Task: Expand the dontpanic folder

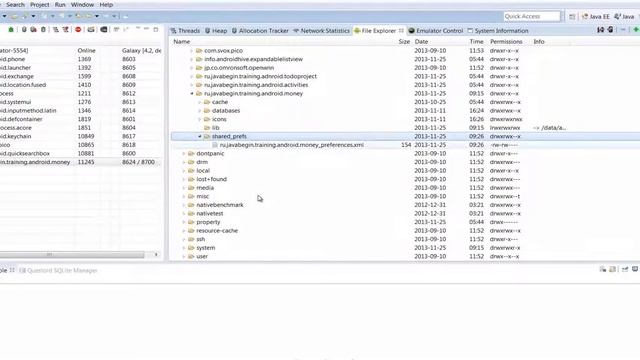Action: [184, 153]
